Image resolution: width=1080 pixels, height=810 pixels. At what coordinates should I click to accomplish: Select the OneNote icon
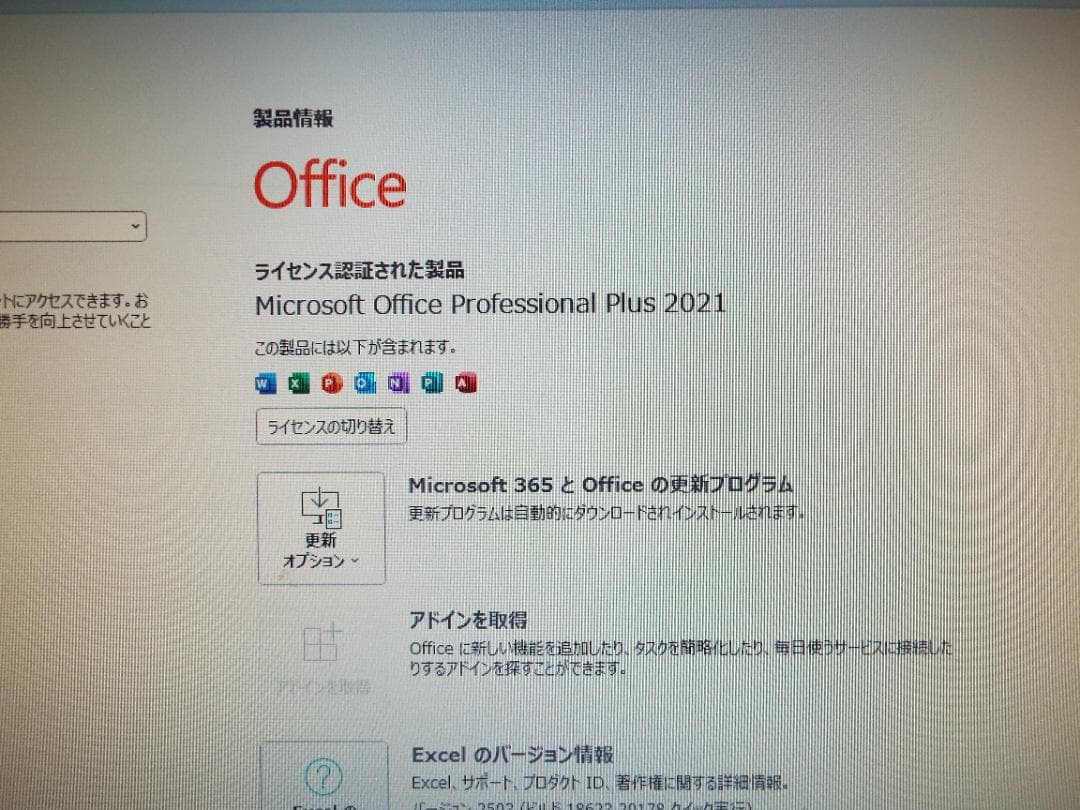pyautogui.click(x=398, y=382)
